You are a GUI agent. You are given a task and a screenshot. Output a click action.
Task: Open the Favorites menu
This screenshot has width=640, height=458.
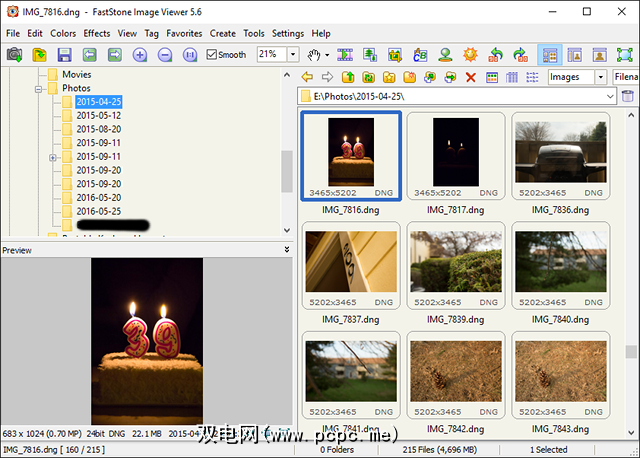[x=184, y=33]
